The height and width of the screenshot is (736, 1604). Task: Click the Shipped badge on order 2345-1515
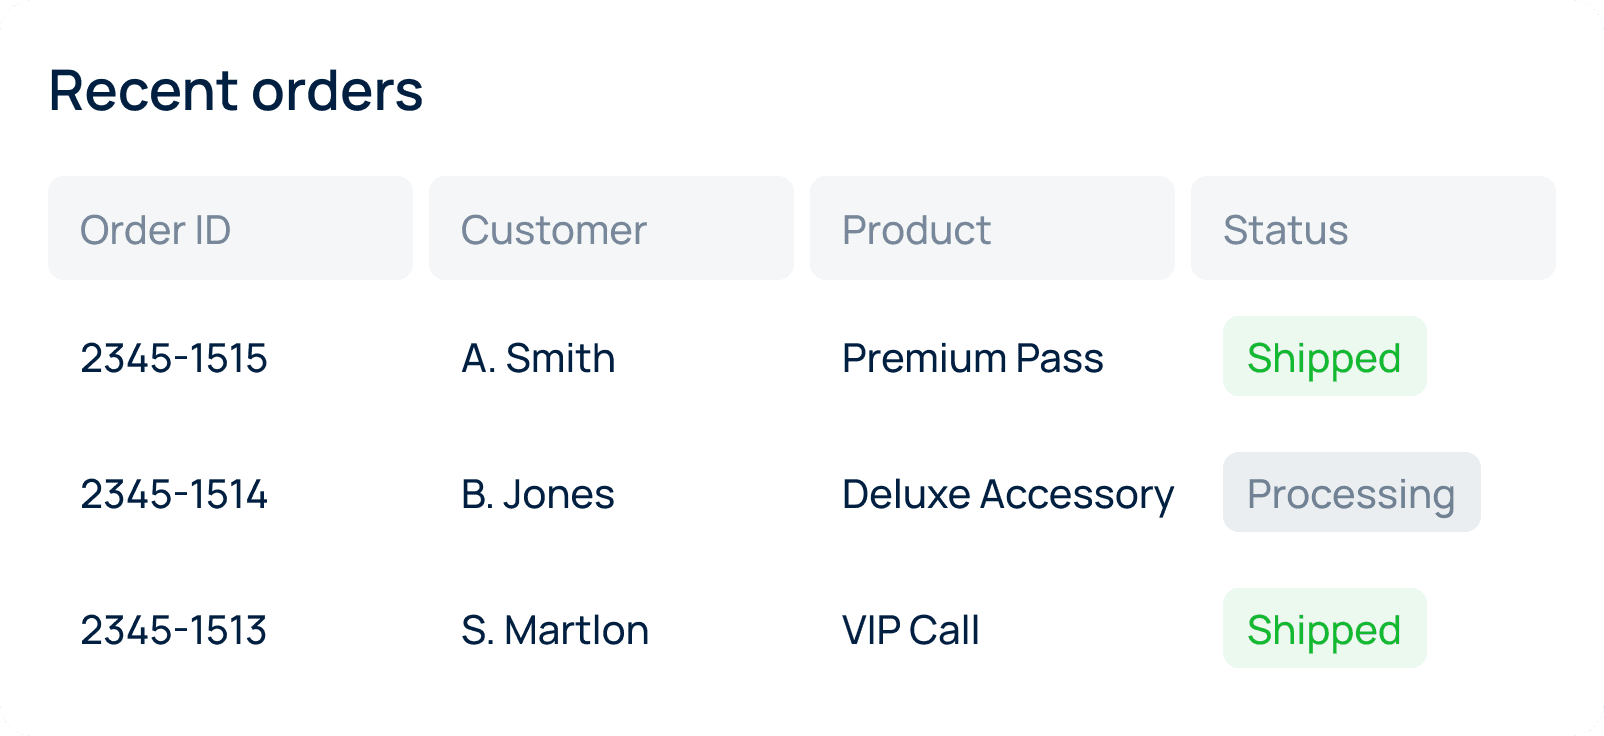pos(1324,357)
